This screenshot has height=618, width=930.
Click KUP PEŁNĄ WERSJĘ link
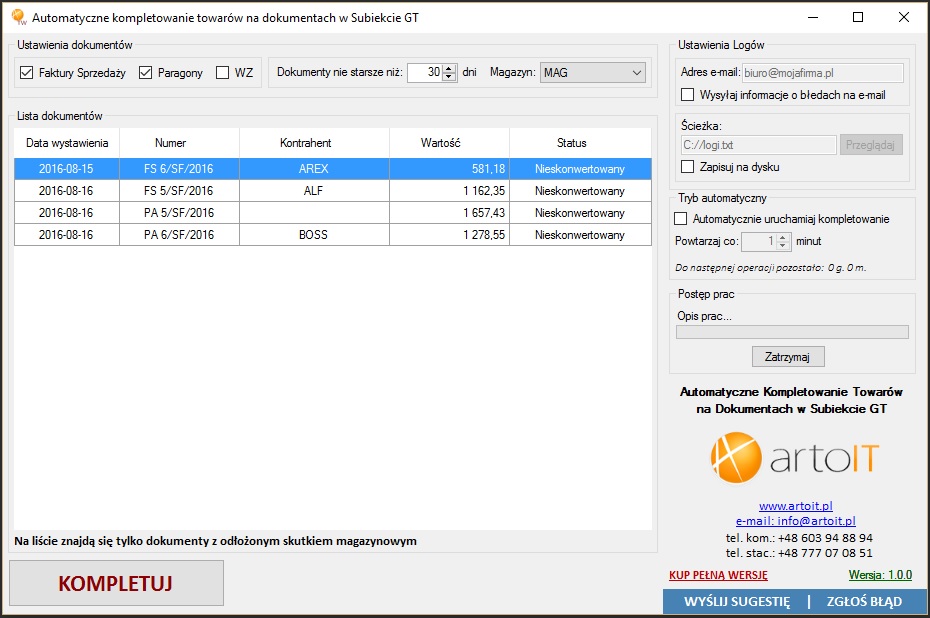coord(718,575)
